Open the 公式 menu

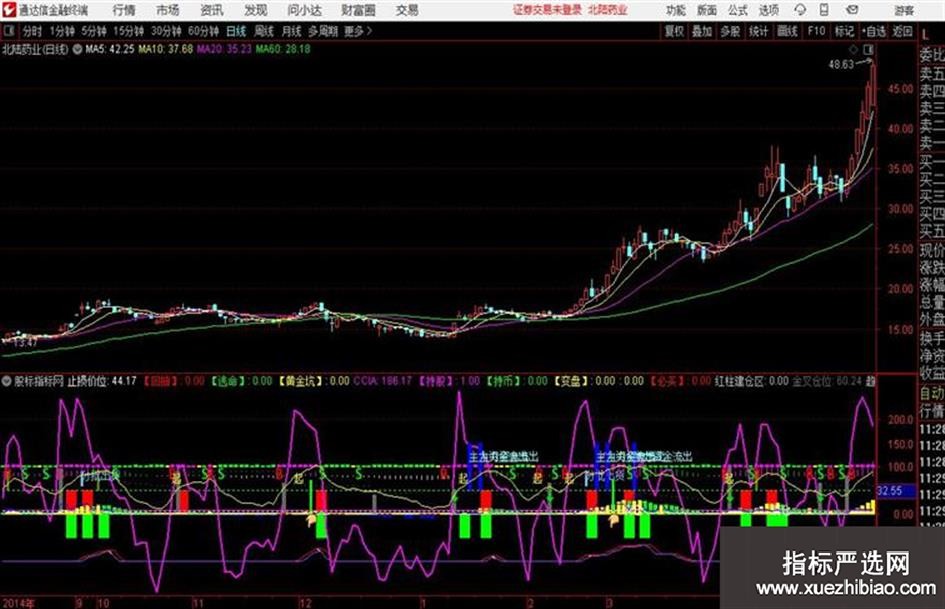pos(738,10)
